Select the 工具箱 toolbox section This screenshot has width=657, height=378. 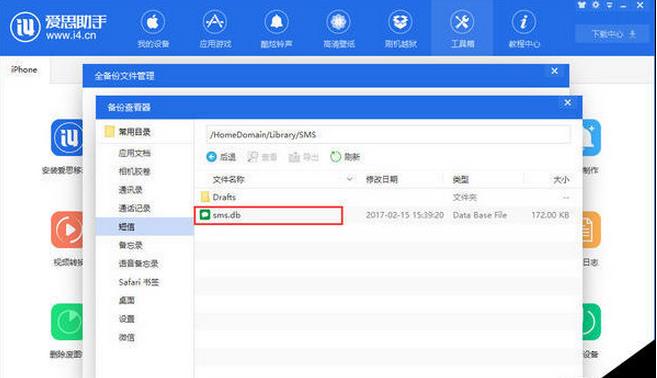click(x=462, y=28)
